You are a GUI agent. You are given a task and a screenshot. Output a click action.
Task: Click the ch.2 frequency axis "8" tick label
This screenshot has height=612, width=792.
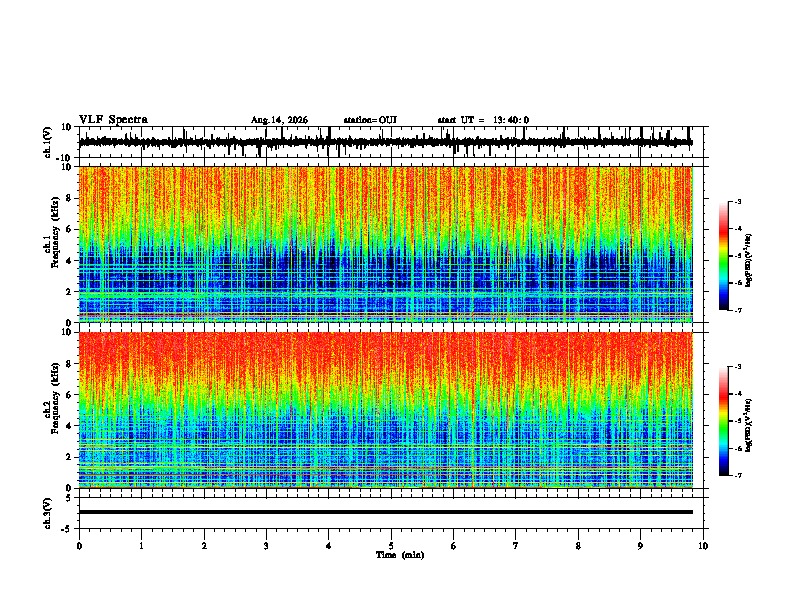69,364
